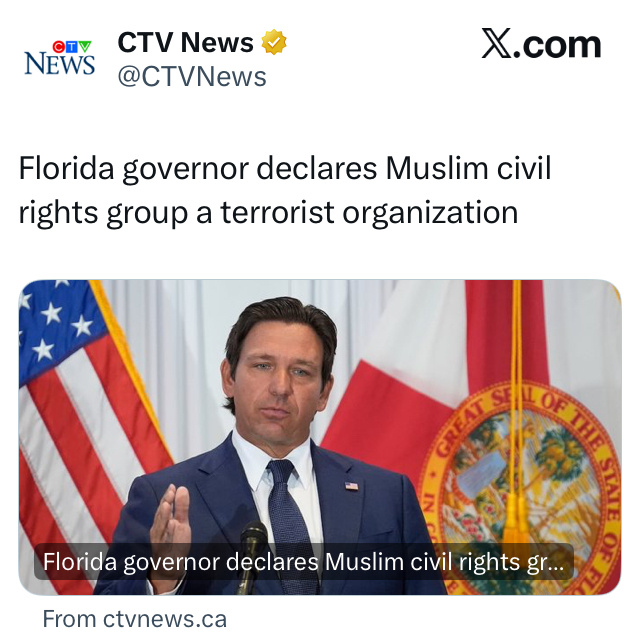
Task: Click the gold verified checkmark badge
Action: (274, 42)
